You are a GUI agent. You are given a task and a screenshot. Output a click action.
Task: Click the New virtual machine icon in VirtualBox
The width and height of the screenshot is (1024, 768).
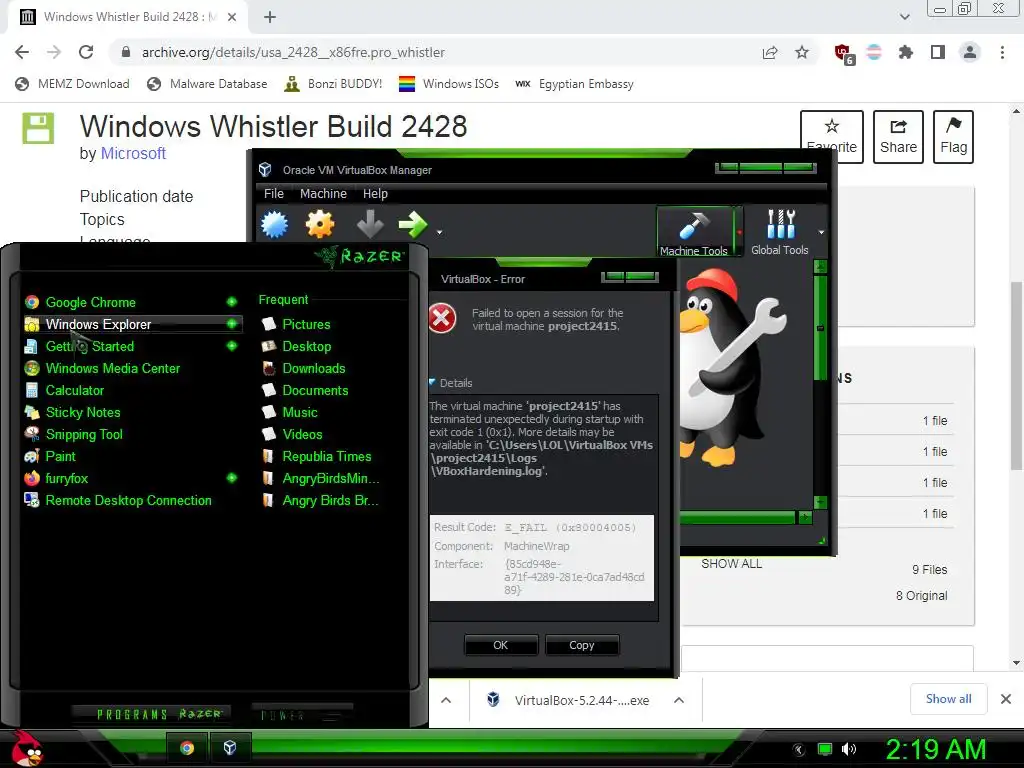point(274,225)
